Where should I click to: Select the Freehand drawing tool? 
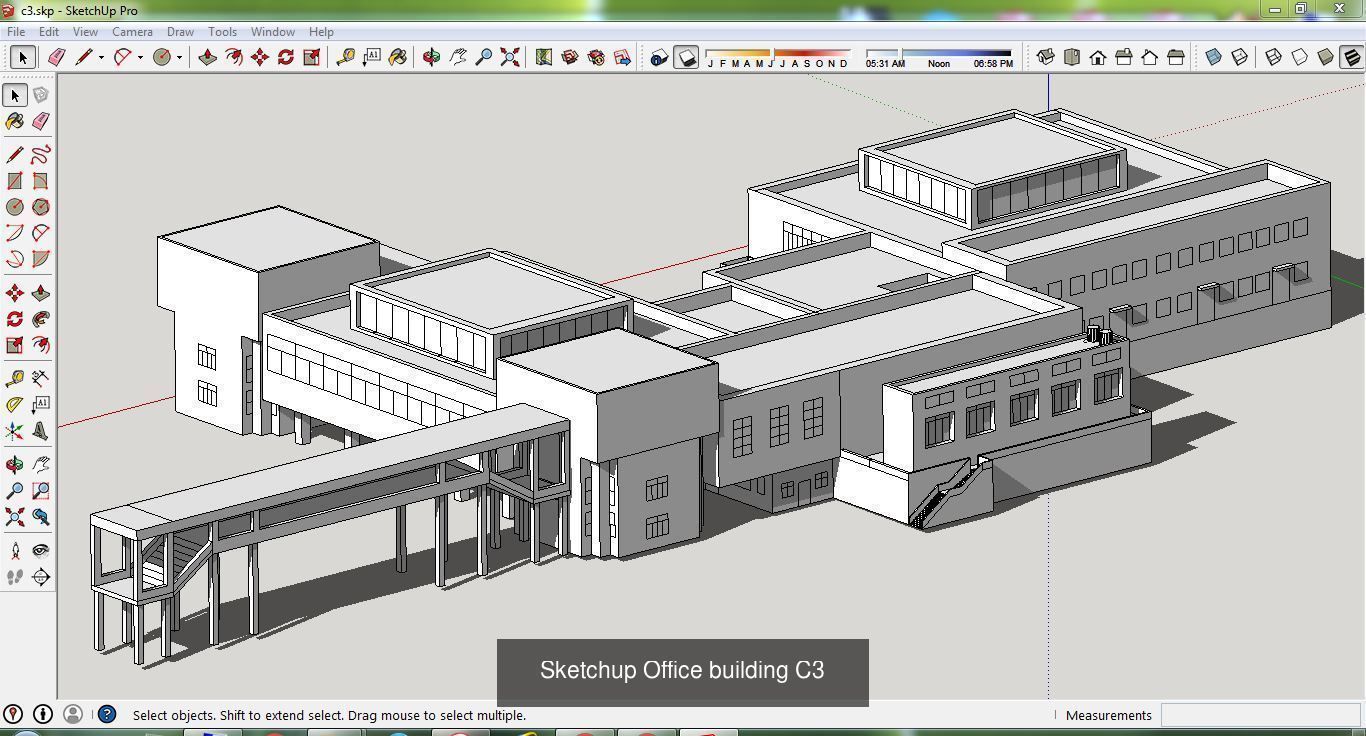[41, 155]
